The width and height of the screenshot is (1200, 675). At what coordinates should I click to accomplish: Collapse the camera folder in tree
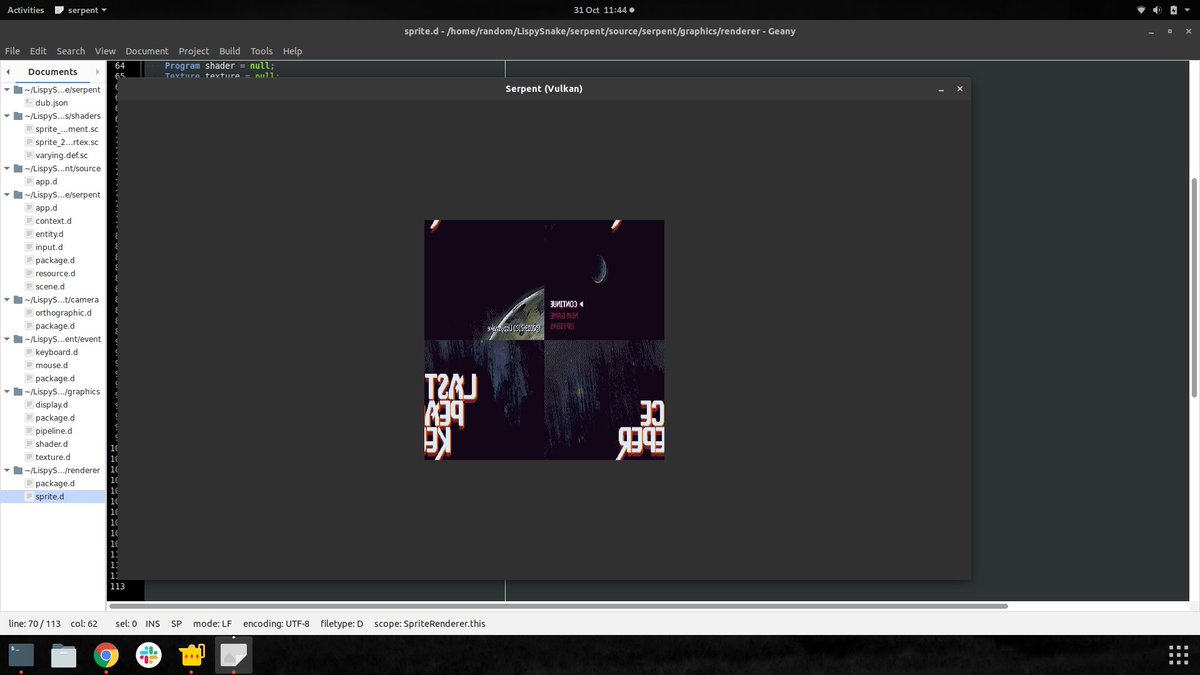(x=7, y=300)
